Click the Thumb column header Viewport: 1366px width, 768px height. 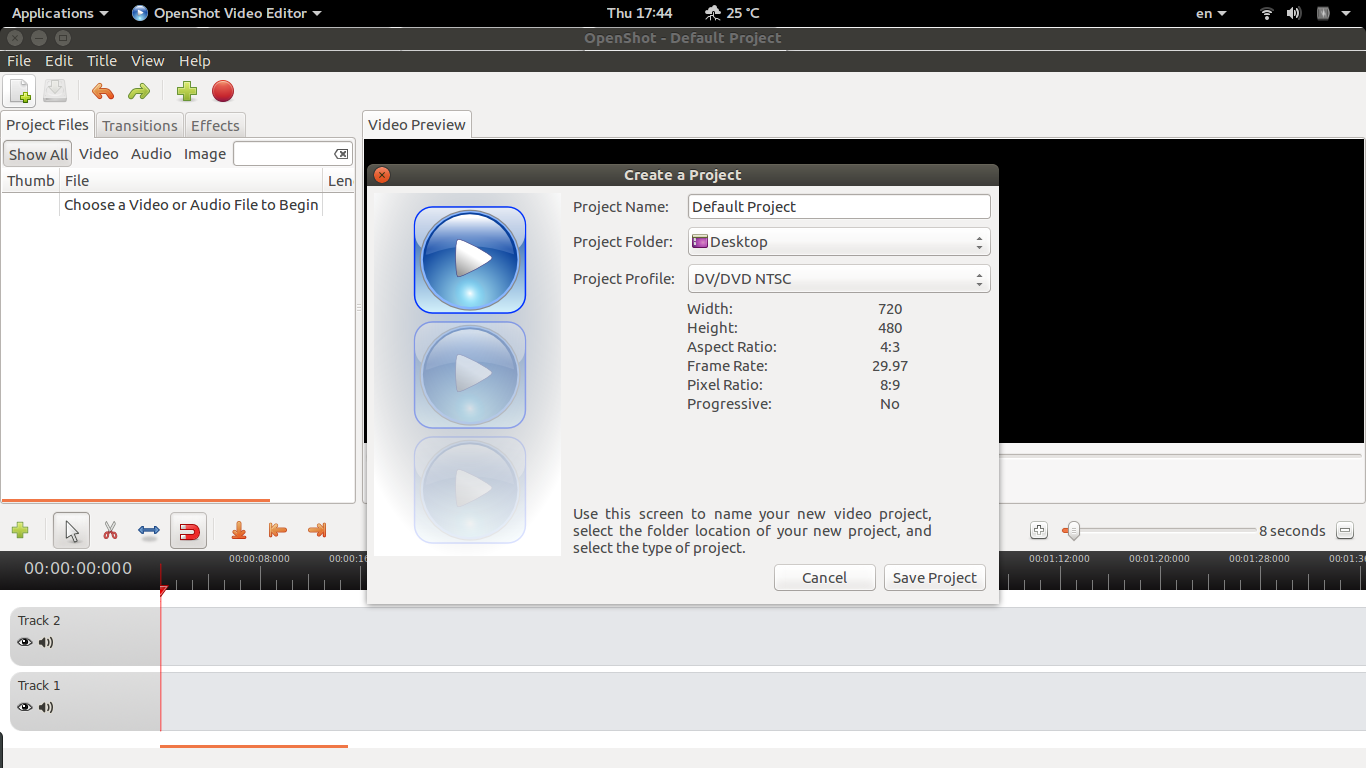pyautogui.click(x=30, y=181)
